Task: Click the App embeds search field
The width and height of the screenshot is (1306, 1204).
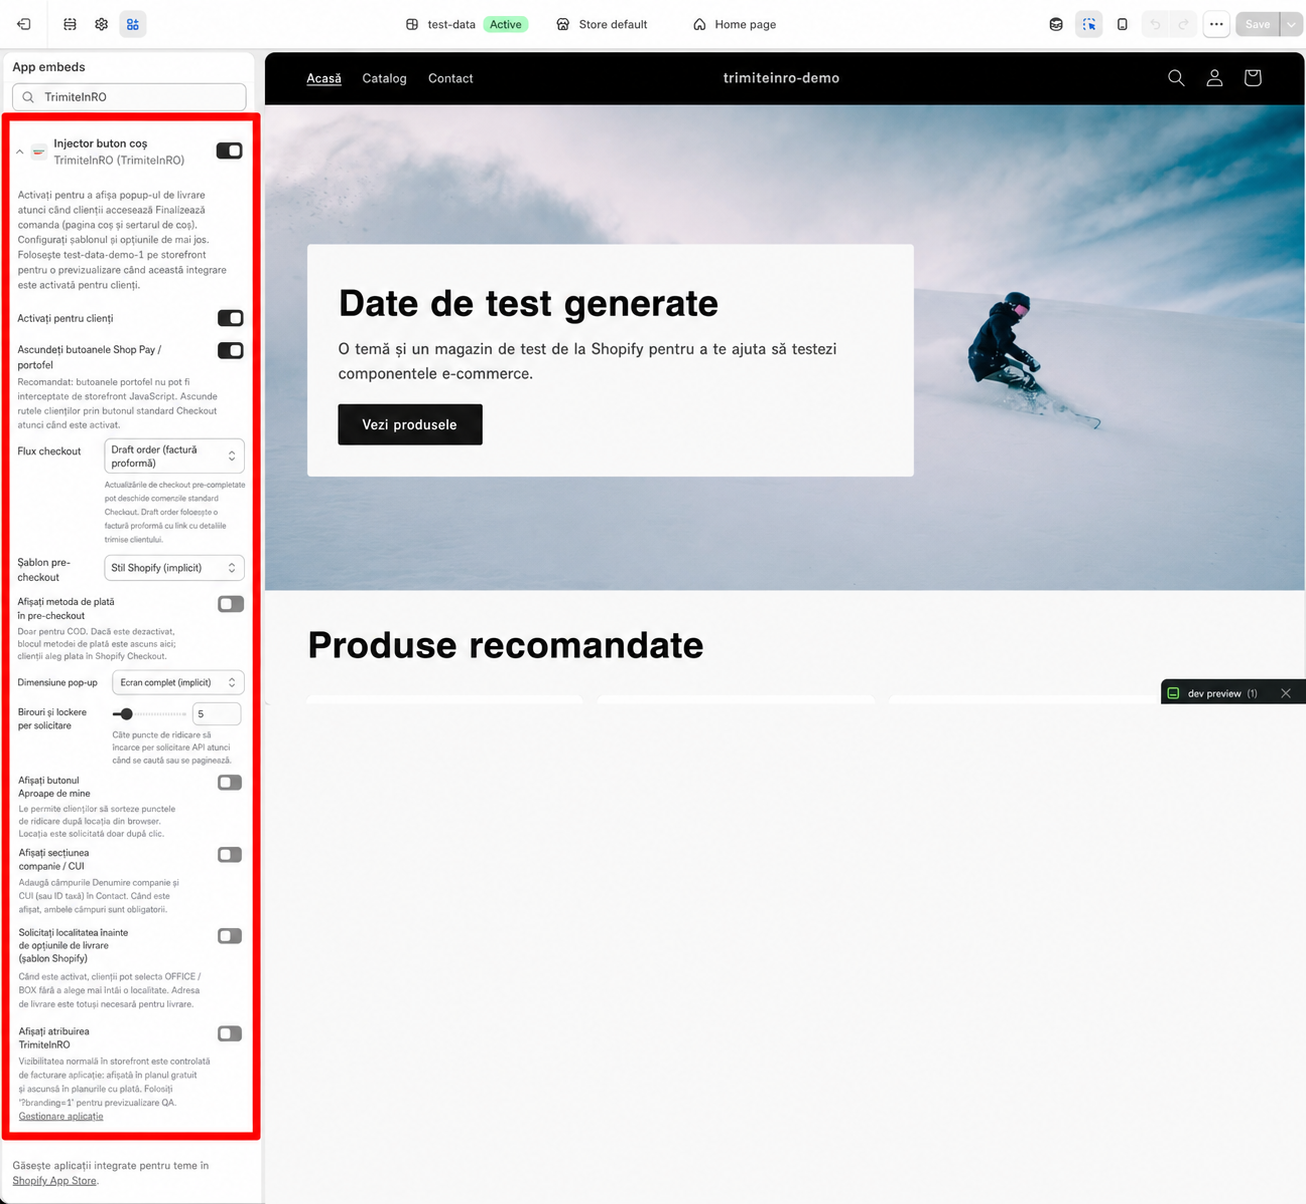Action: (x=129, y=97)
